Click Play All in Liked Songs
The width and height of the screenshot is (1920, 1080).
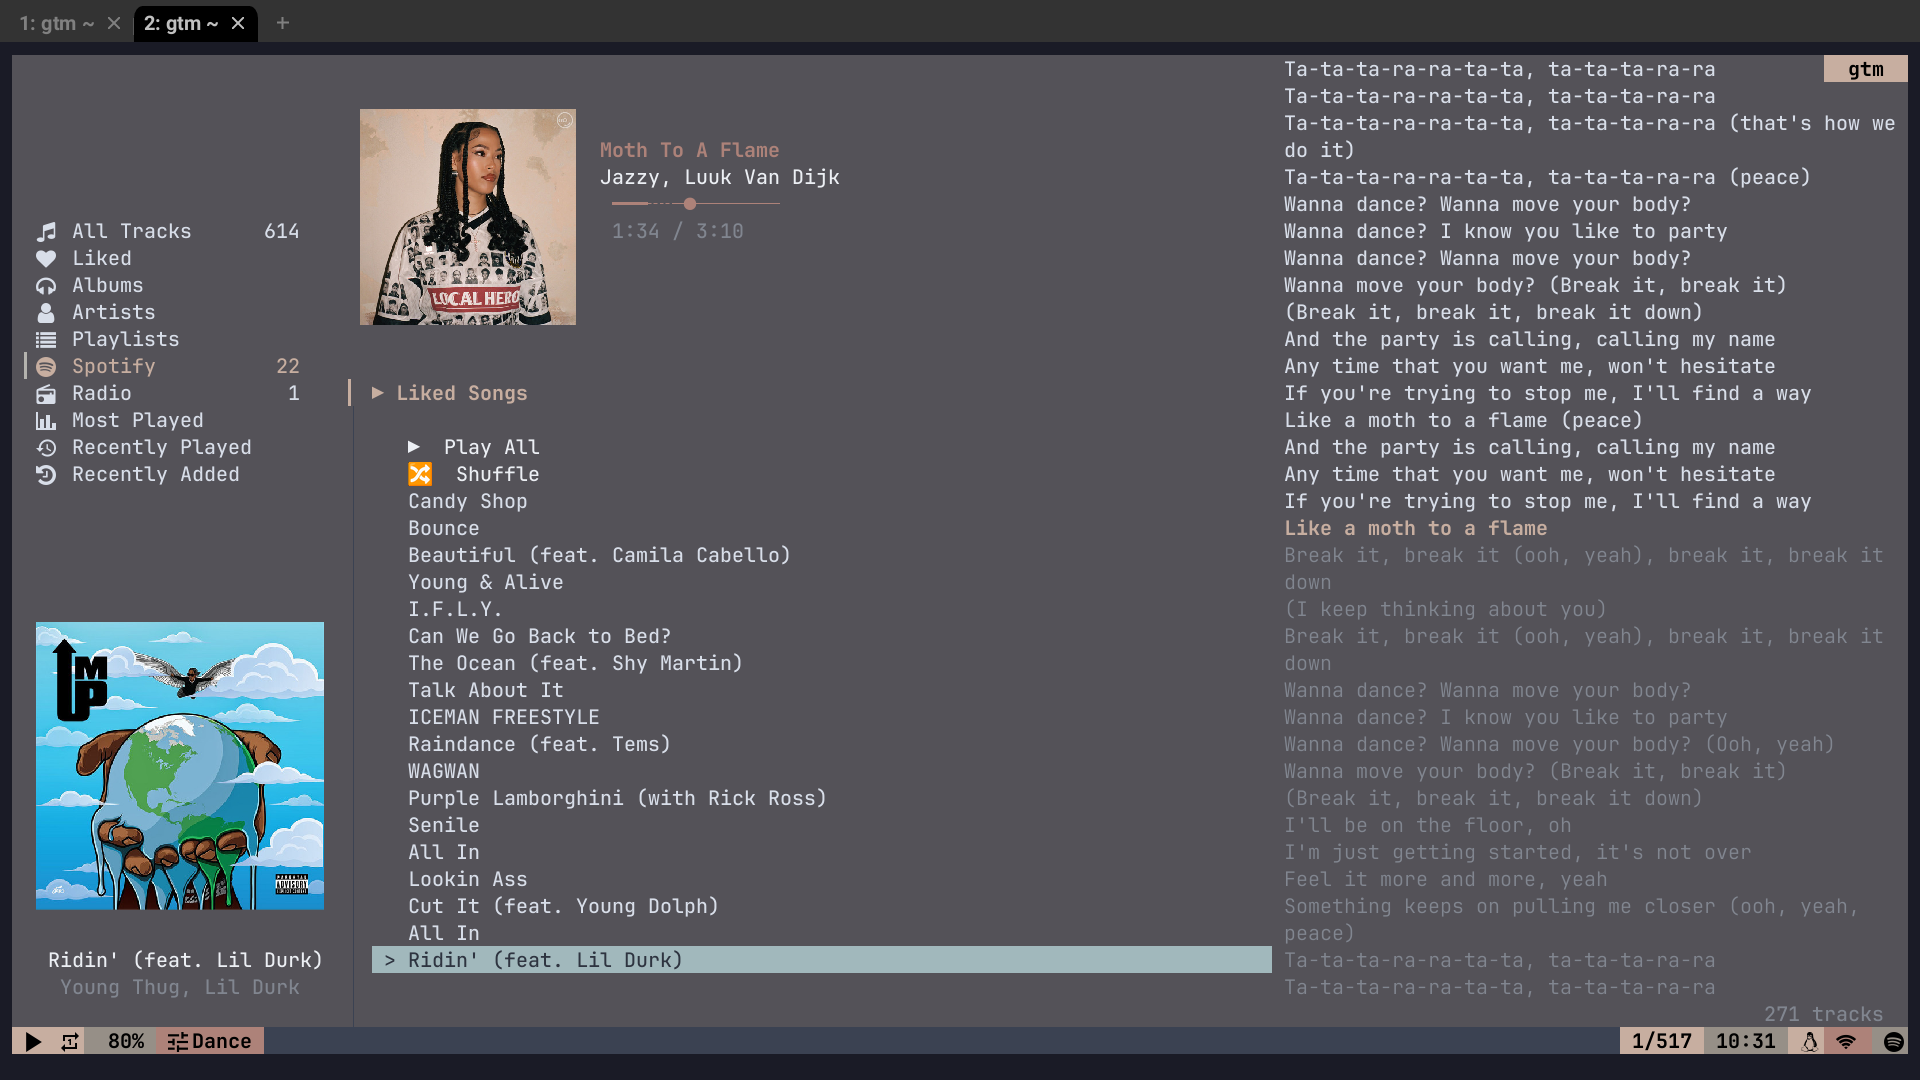(473, 447)
